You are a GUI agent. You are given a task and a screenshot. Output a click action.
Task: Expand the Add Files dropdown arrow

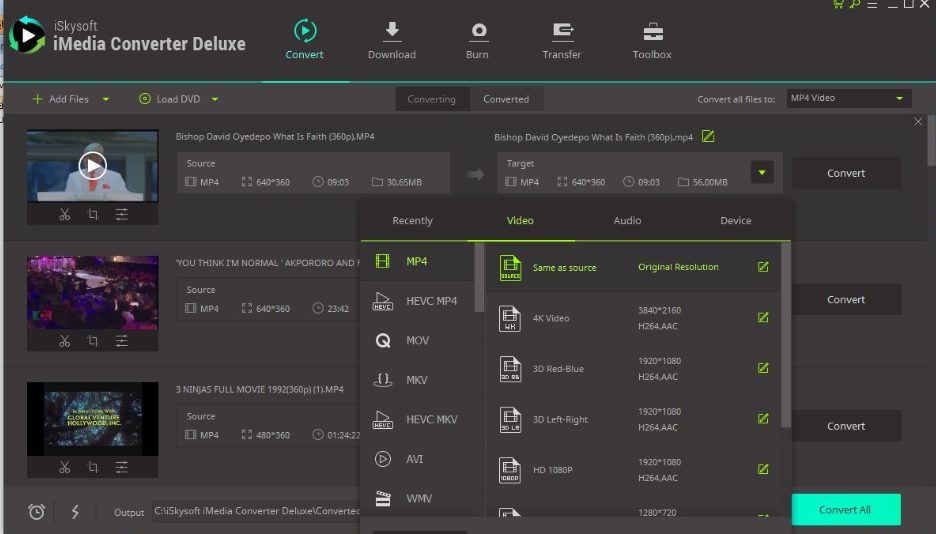pos(106,99)
